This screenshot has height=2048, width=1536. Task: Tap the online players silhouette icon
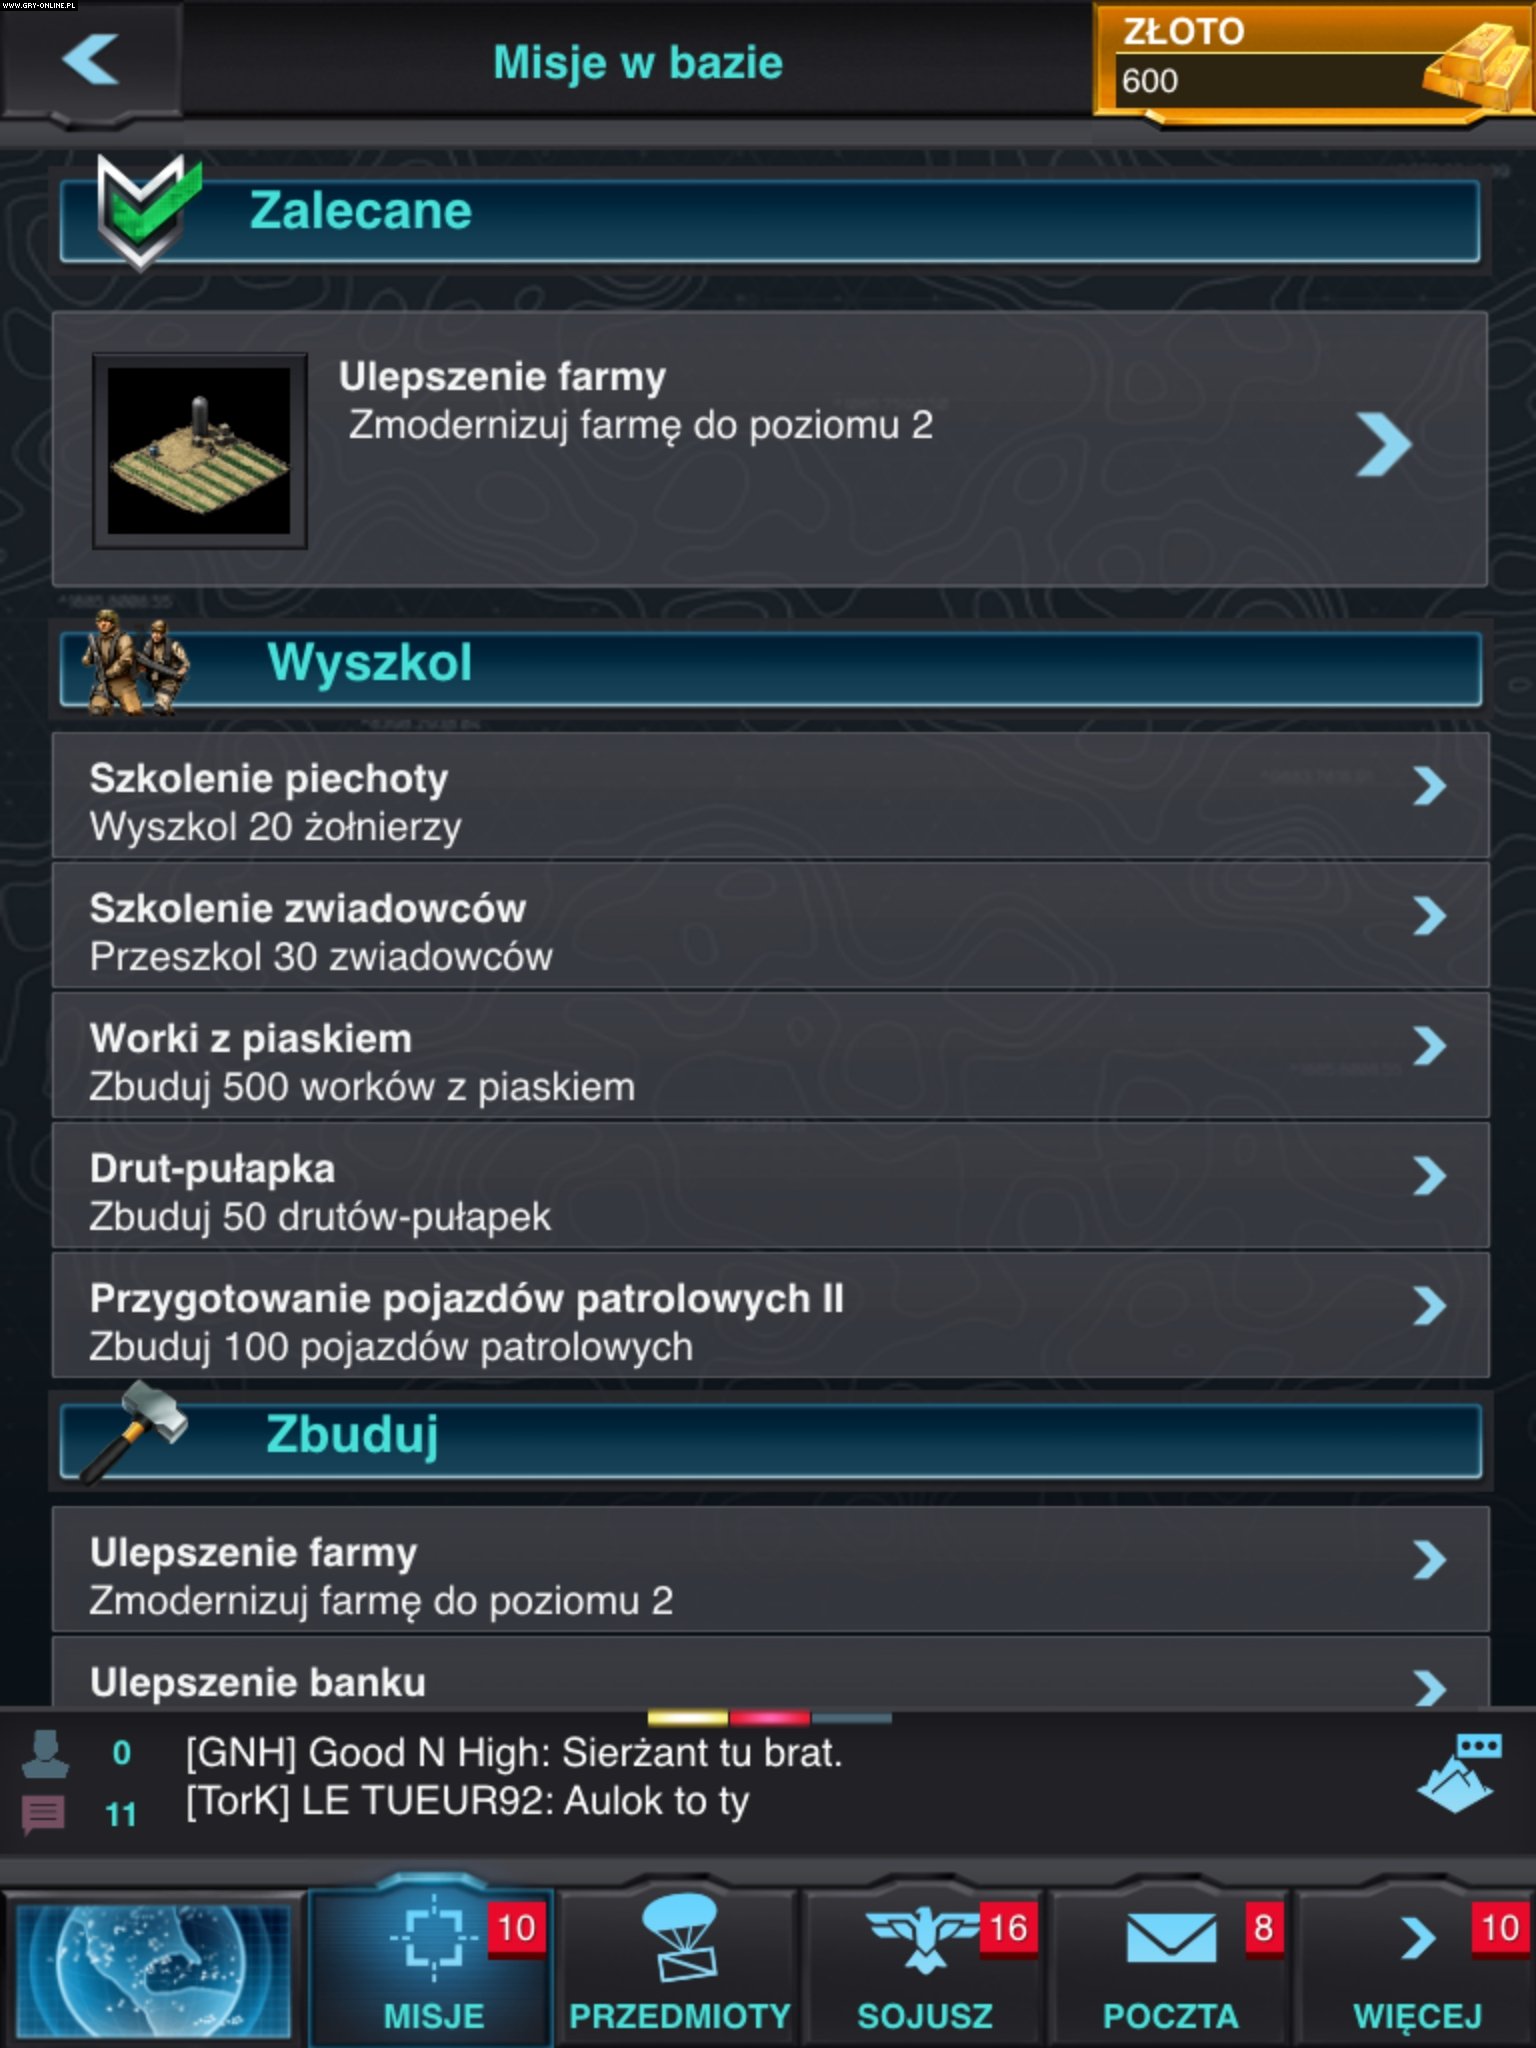[x=45, y=1752]
